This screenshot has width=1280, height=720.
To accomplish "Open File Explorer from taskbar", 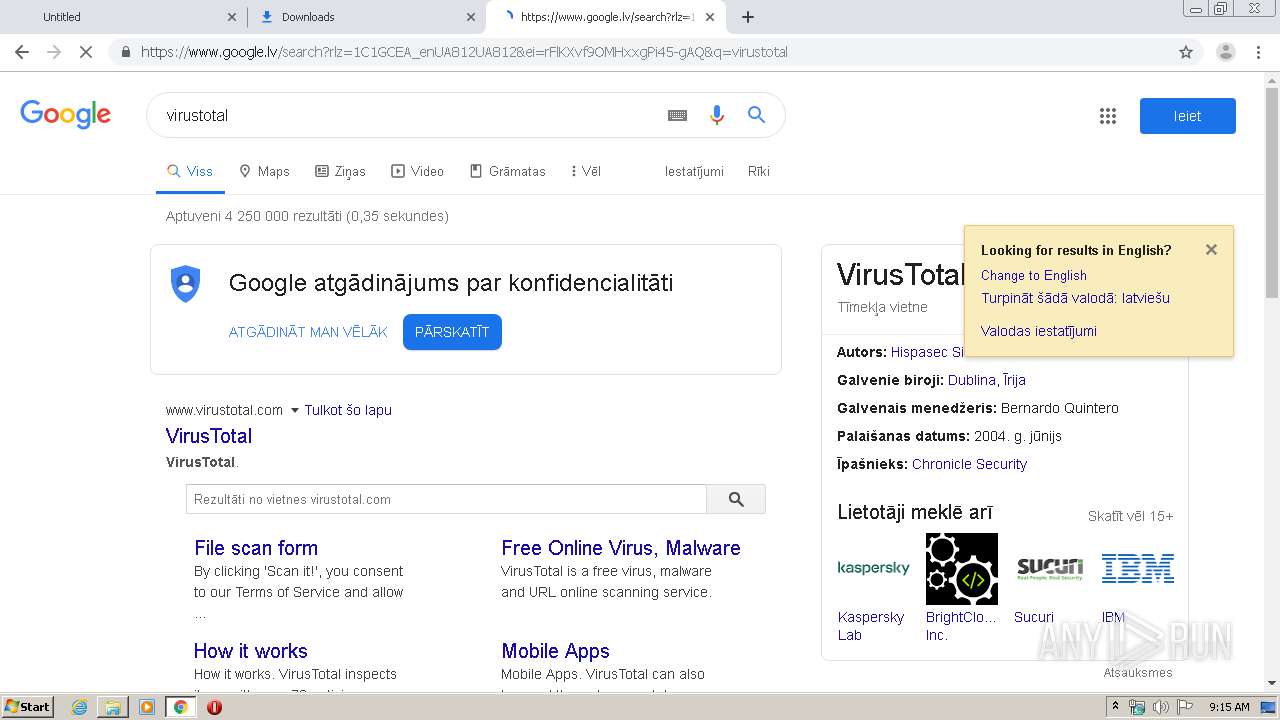I will [113, 707].
